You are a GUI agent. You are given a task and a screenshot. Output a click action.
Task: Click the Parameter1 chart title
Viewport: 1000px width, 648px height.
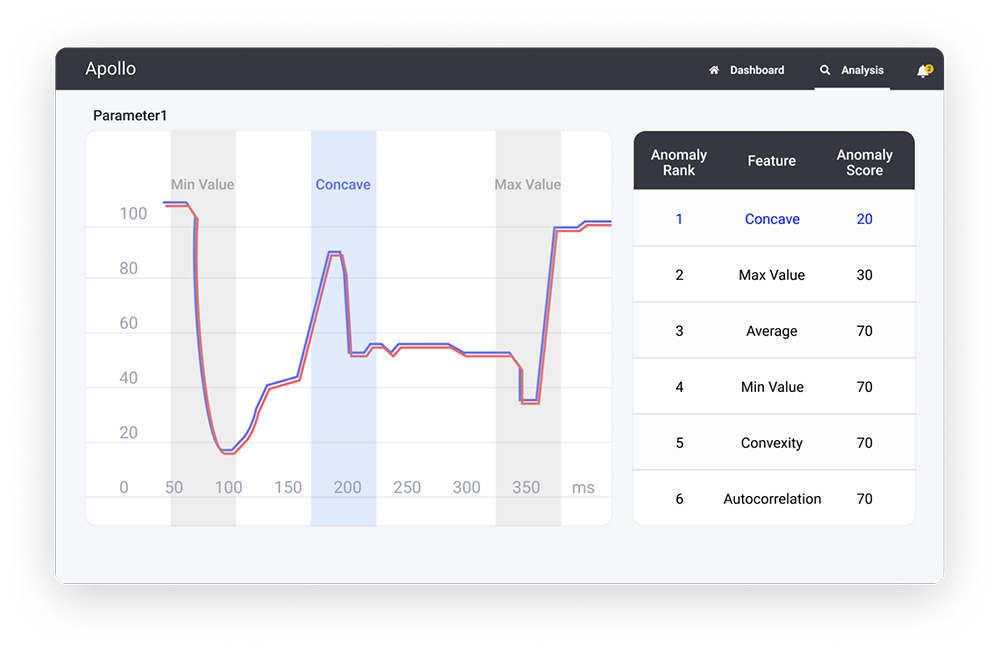coord(130,116)
